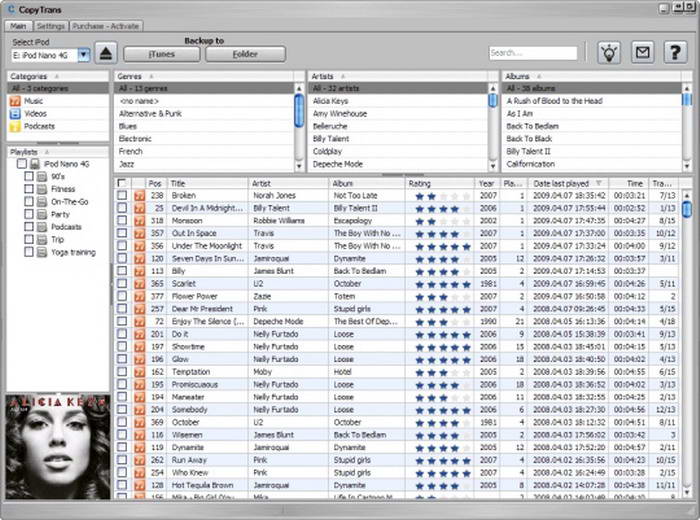Open help with the question mark icon
This screenshot has height=520, width=700.
675,53
